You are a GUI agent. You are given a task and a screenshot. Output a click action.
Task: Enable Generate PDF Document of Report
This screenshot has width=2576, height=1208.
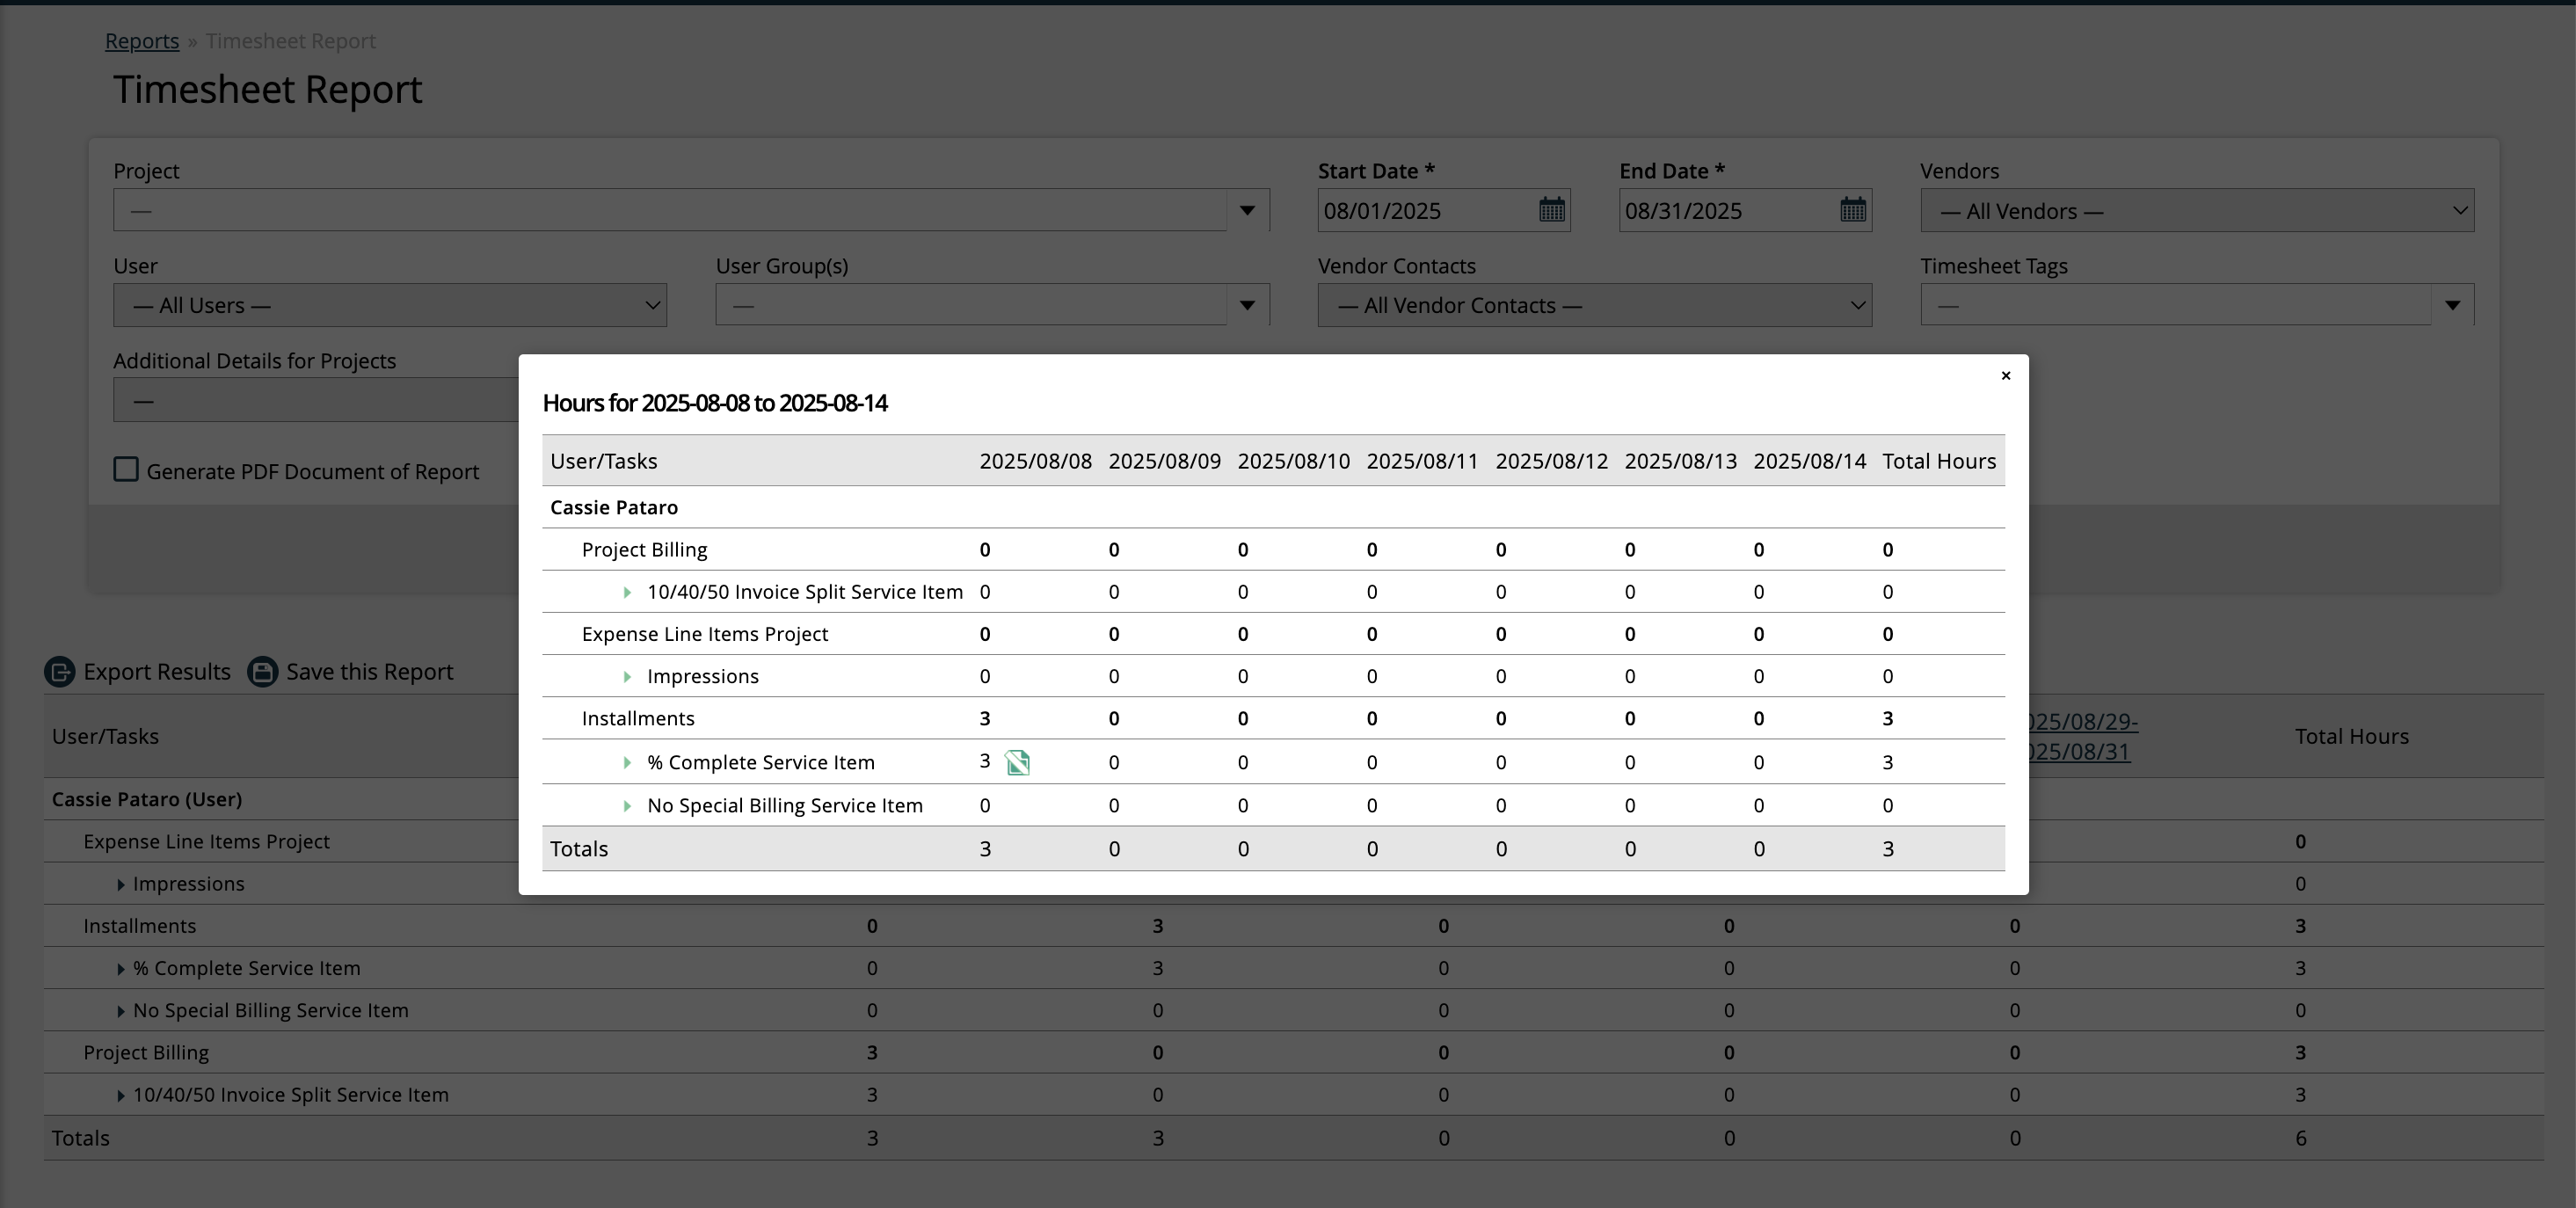126,470
